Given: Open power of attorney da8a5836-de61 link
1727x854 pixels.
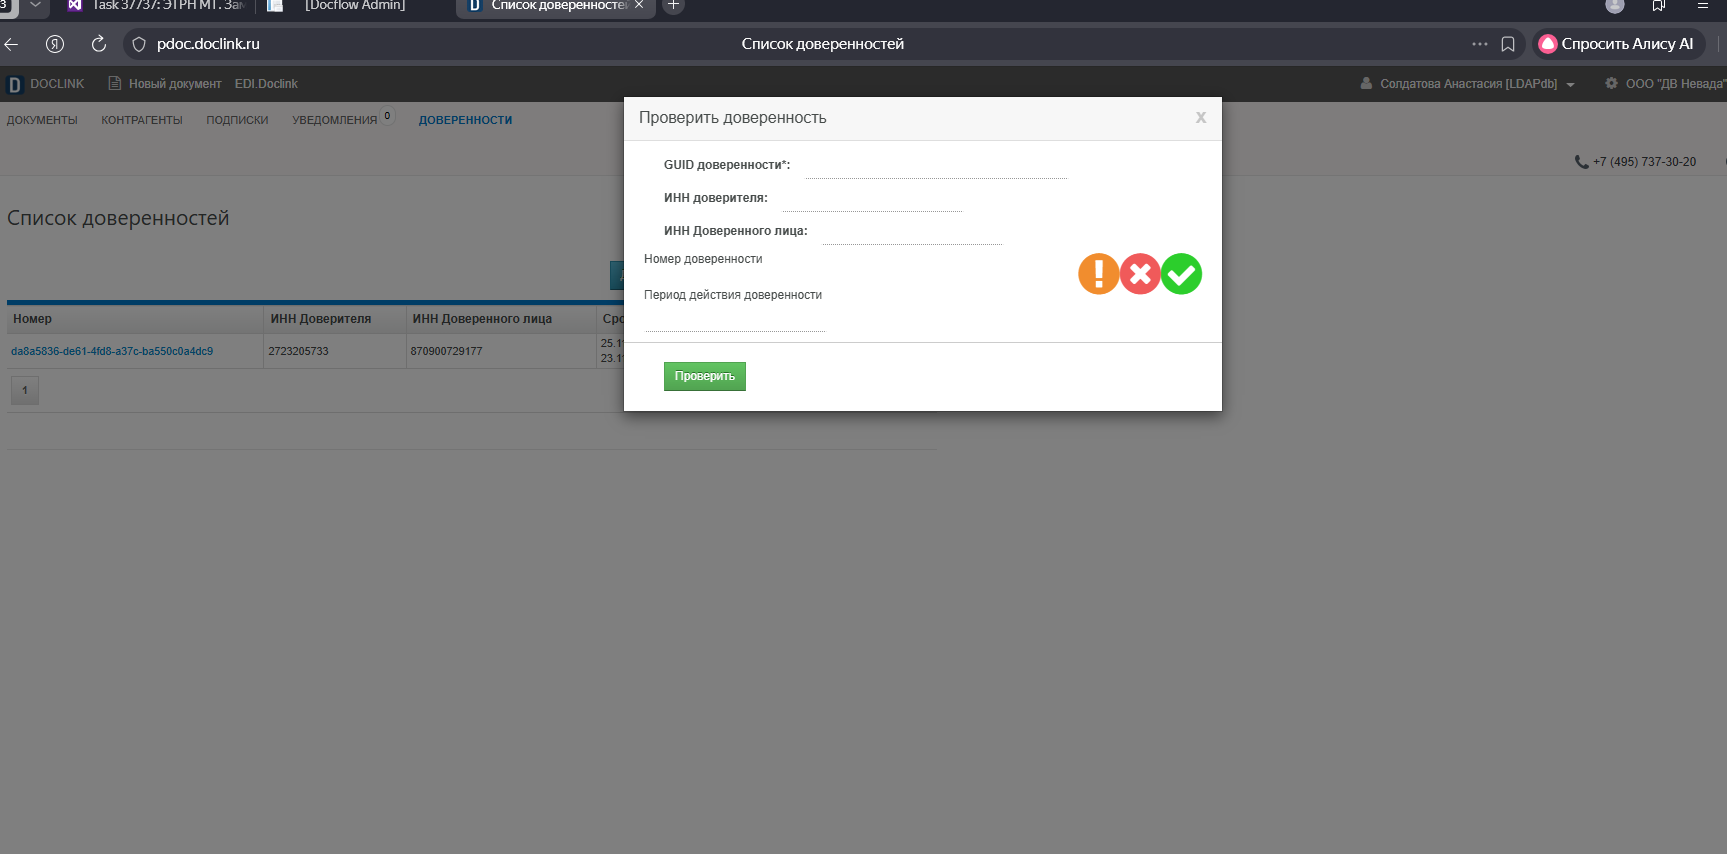Looking at the screenshot, I should click(112, 351).
